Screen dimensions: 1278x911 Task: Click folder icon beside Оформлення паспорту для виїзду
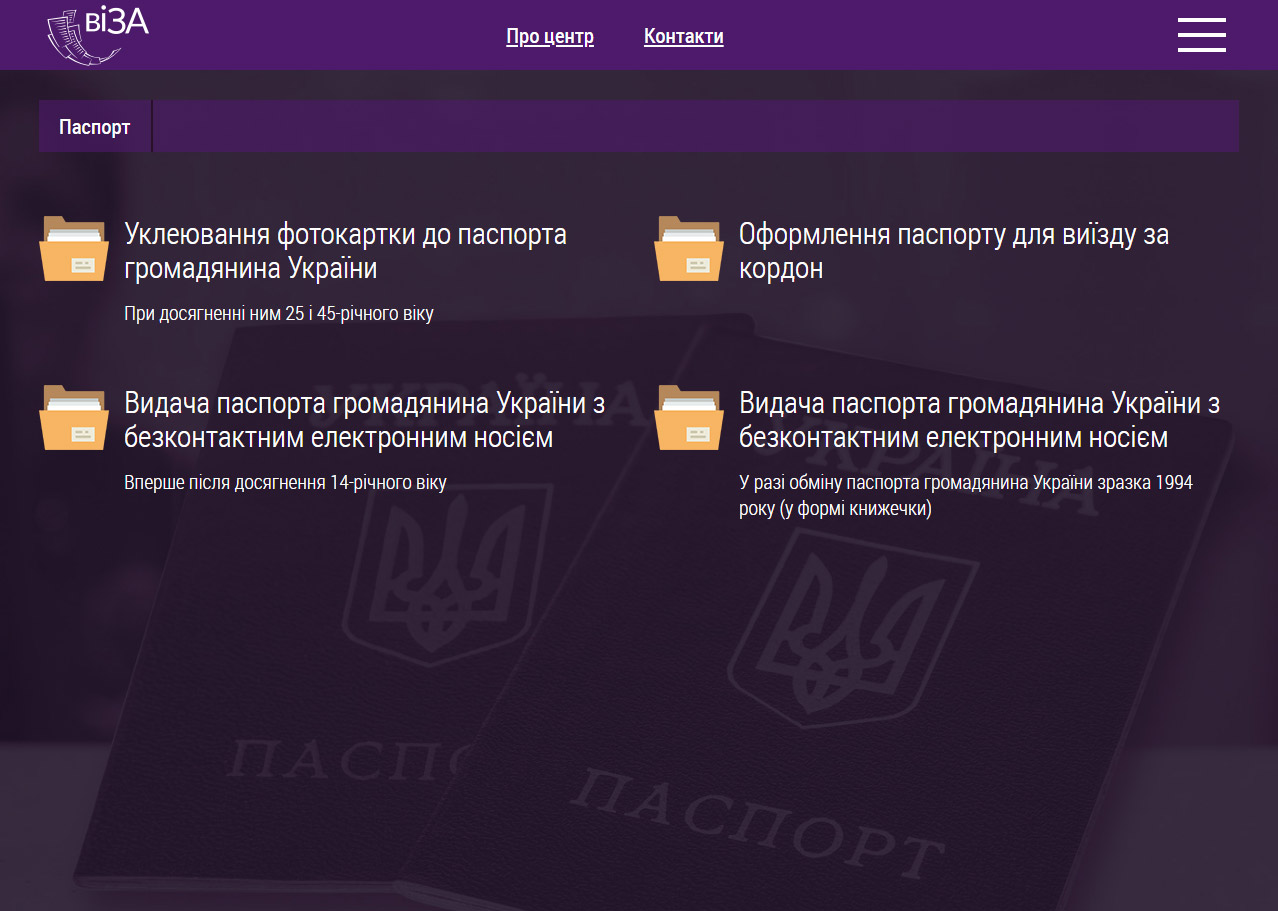[x=689, y=249]
